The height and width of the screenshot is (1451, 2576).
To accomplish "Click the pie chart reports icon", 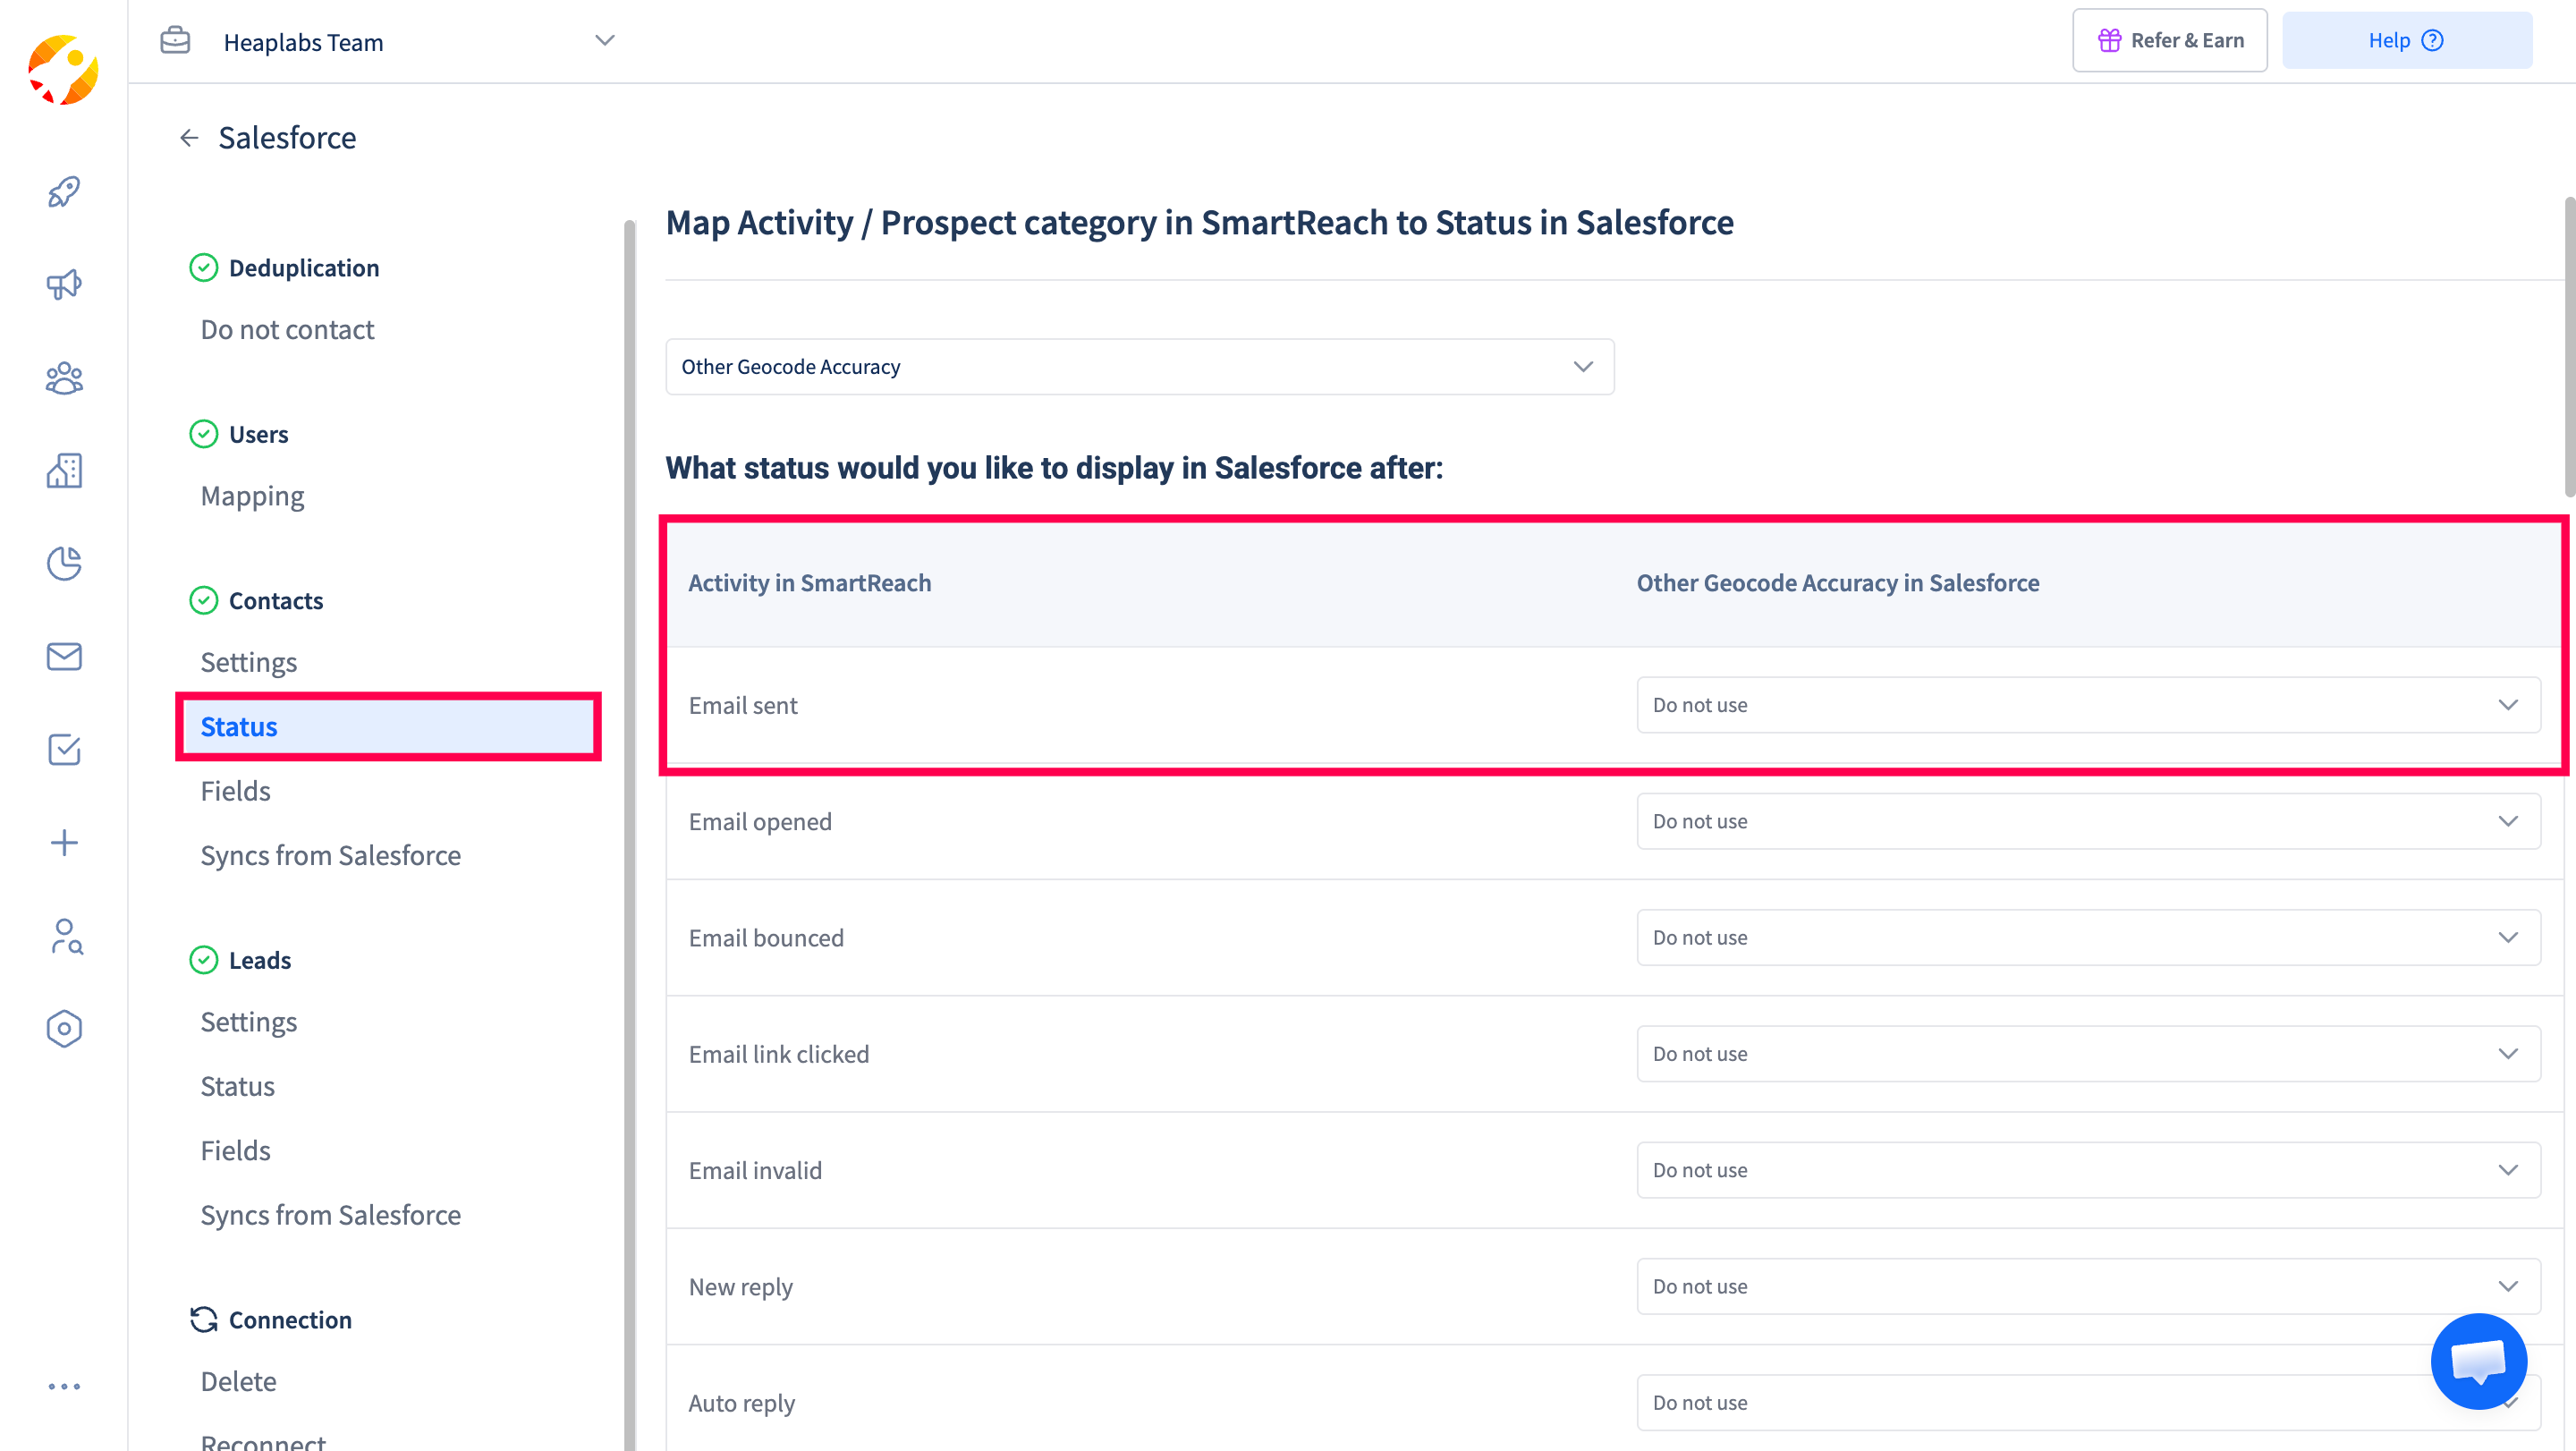I will click(64, 563).
